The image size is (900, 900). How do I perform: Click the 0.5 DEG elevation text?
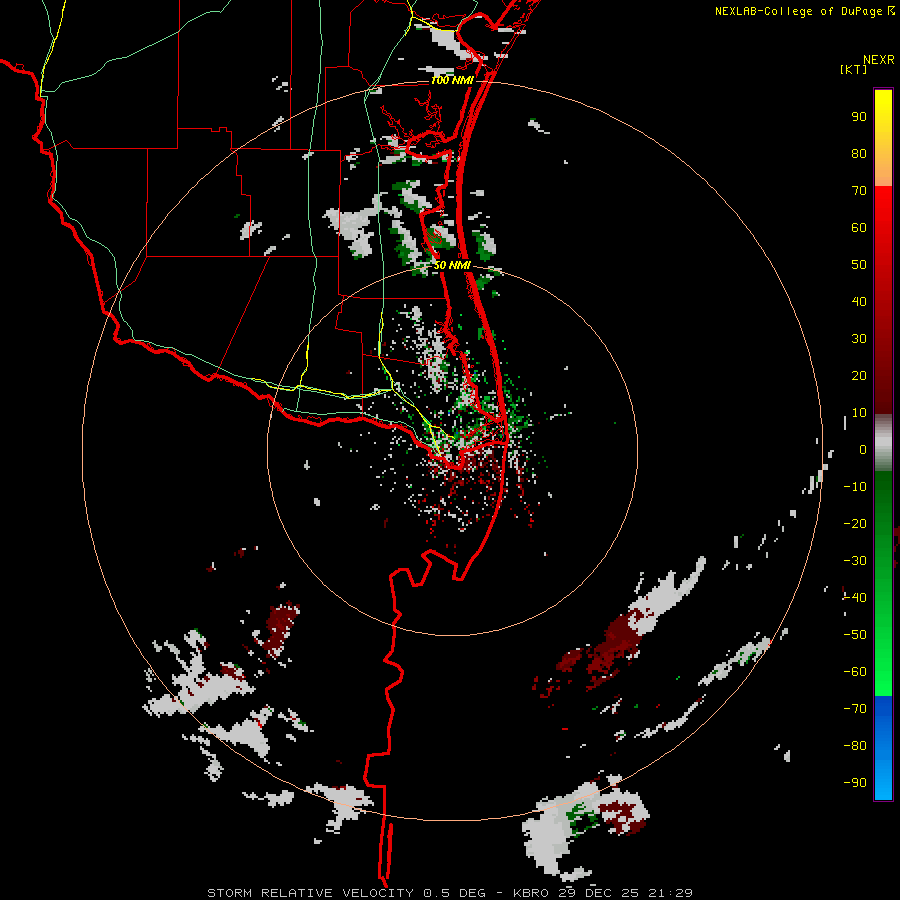(454, 893)
